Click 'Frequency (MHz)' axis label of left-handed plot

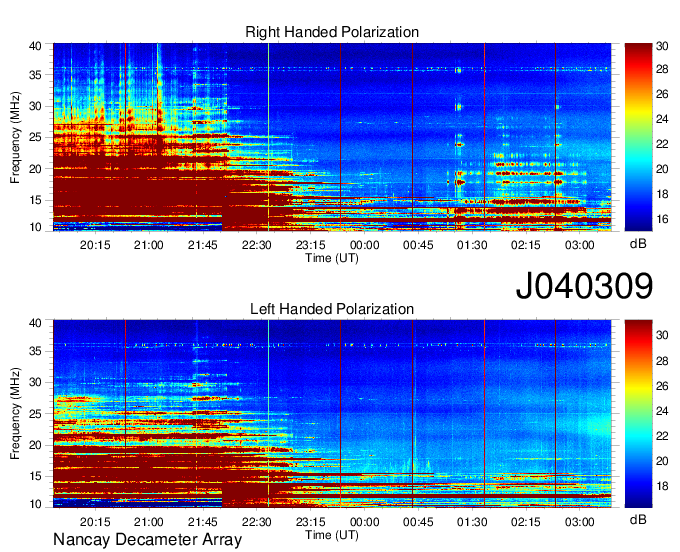(x=15, y=414)
